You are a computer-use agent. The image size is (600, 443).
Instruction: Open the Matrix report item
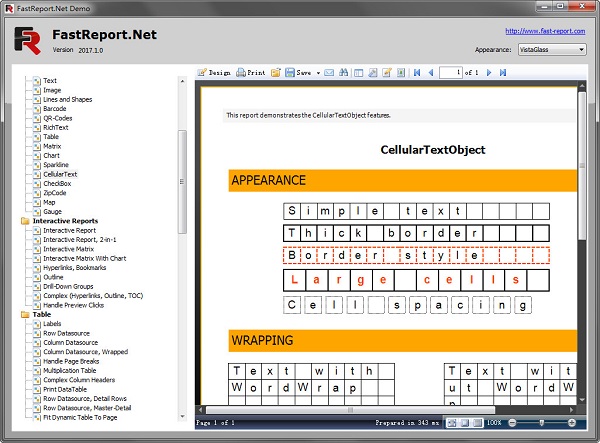[x=52, y=146]
